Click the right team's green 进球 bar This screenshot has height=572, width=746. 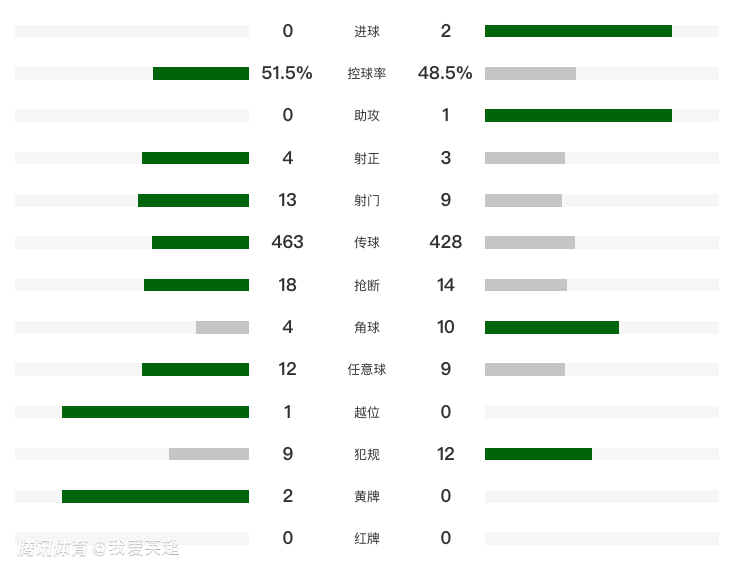578,31
